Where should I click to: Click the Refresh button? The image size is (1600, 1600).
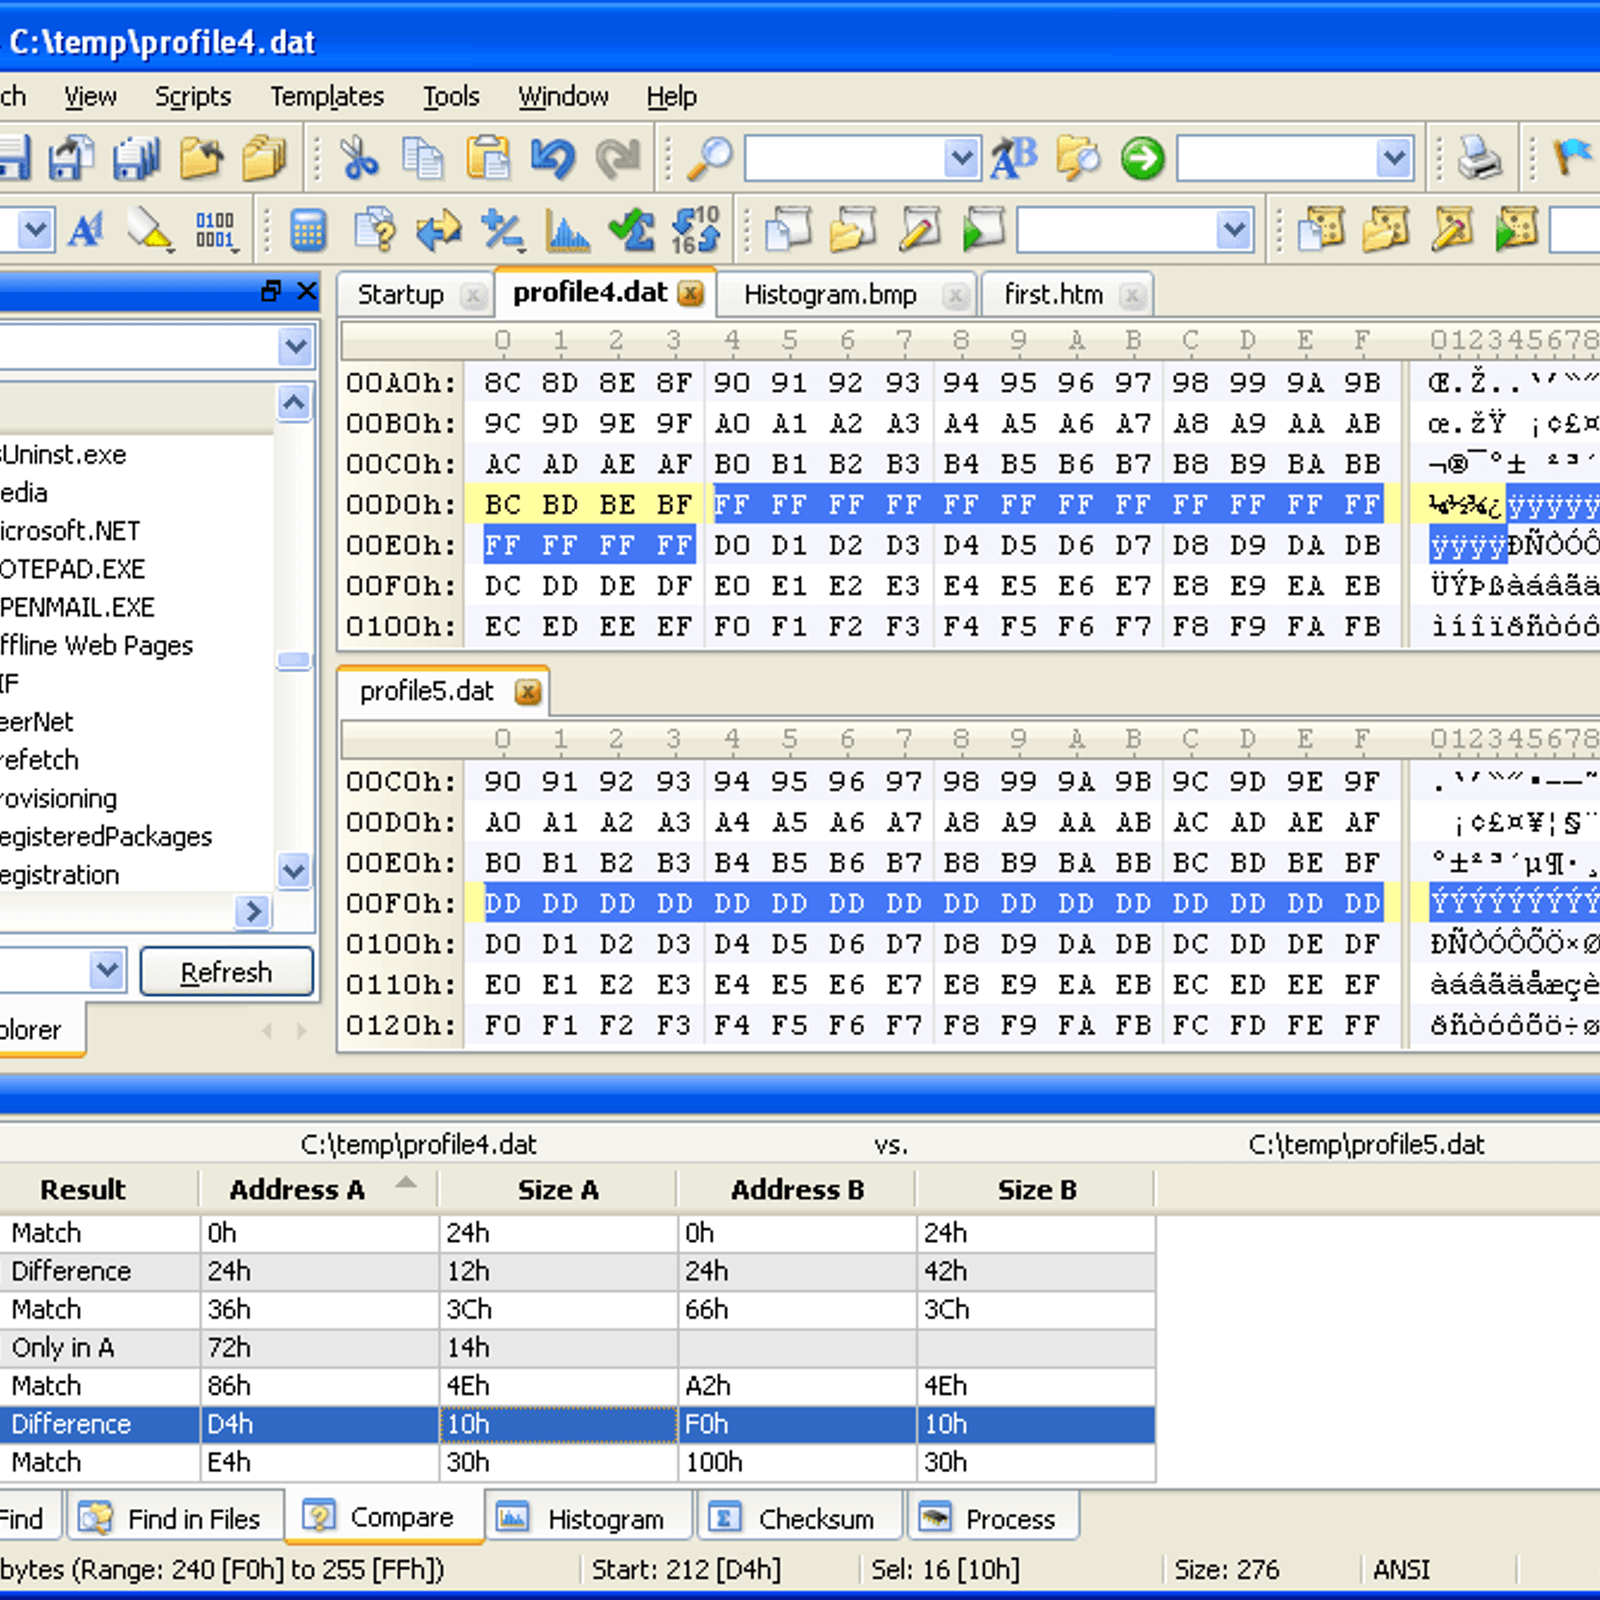(x=226, y=972)
